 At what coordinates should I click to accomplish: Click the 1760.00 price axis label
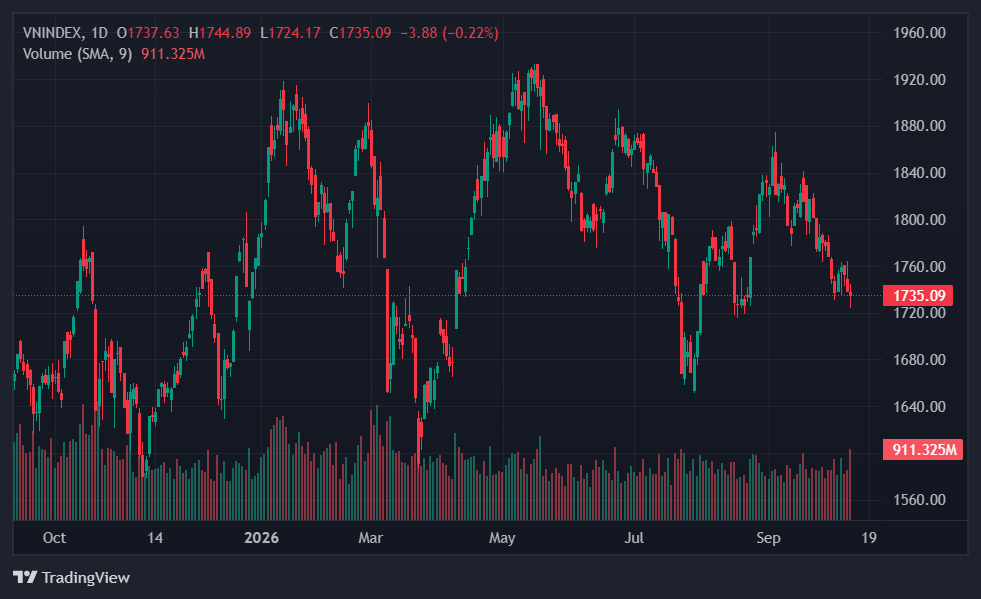click(x=919, y=267)
